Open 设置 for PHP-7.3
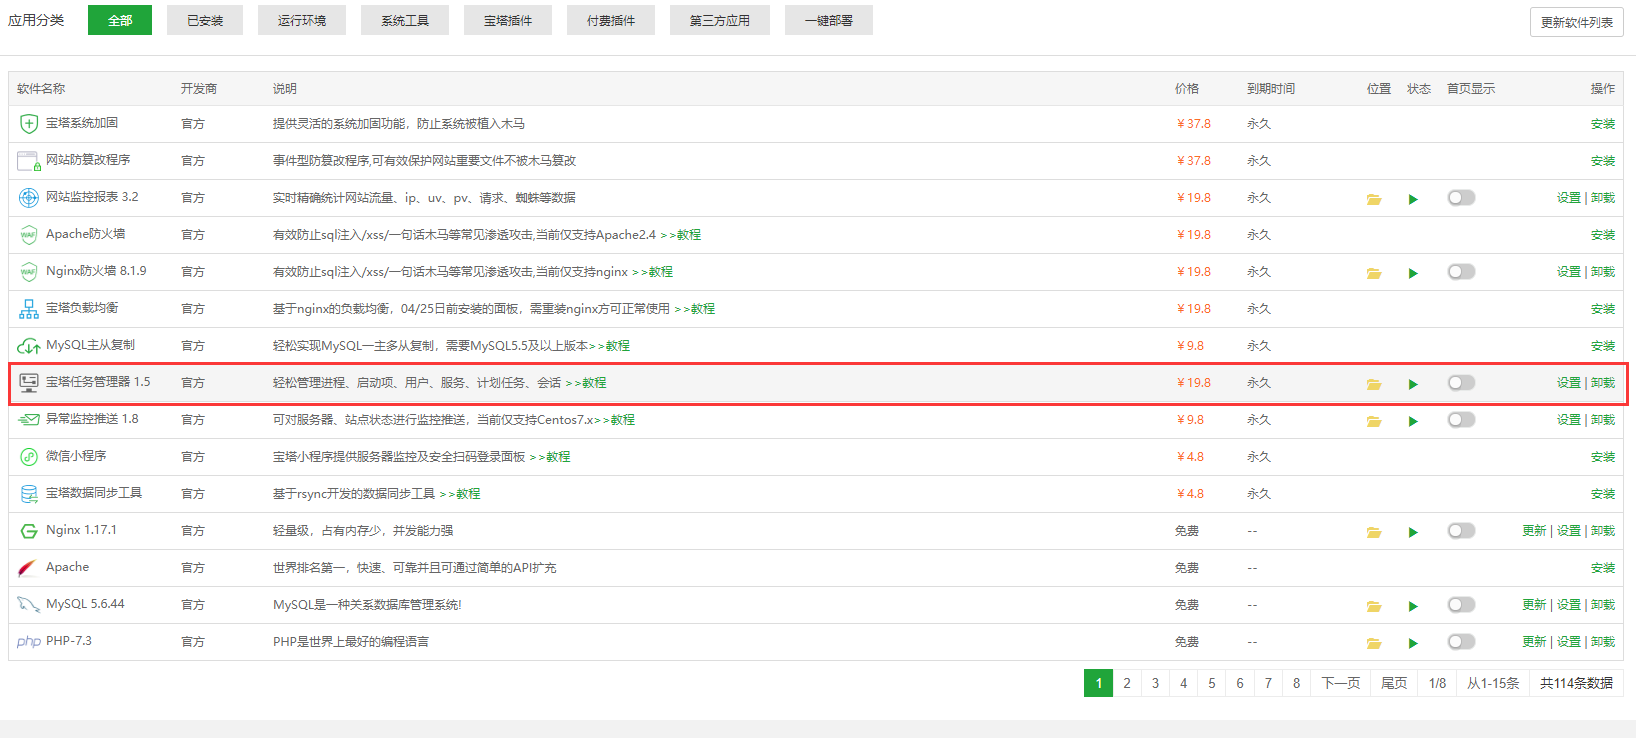1636x738 pixels. coord(1569,642)
